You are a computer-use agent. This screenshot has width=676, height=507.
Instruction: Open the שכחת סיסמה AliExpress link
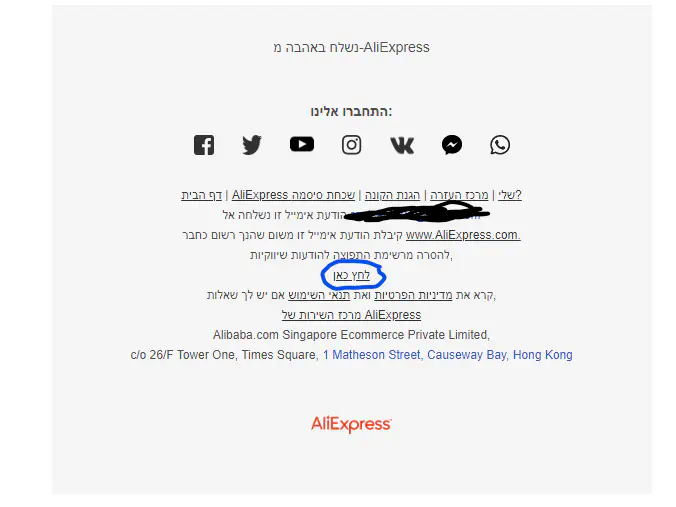tap(293, 195)
